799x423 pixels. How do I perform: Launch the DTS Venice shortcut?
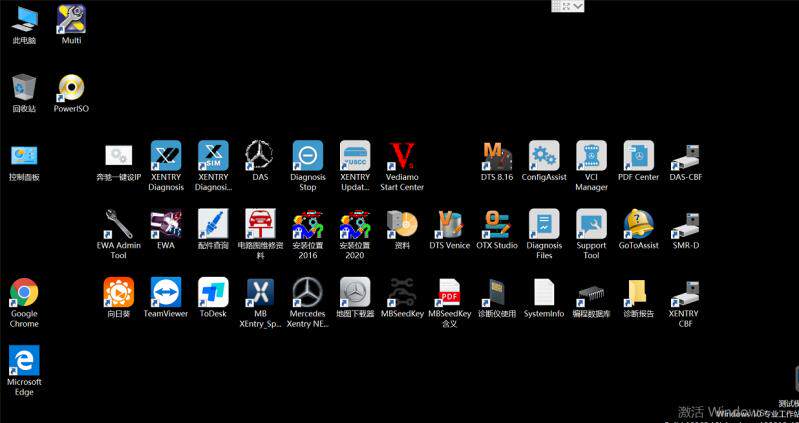point(449,224)
